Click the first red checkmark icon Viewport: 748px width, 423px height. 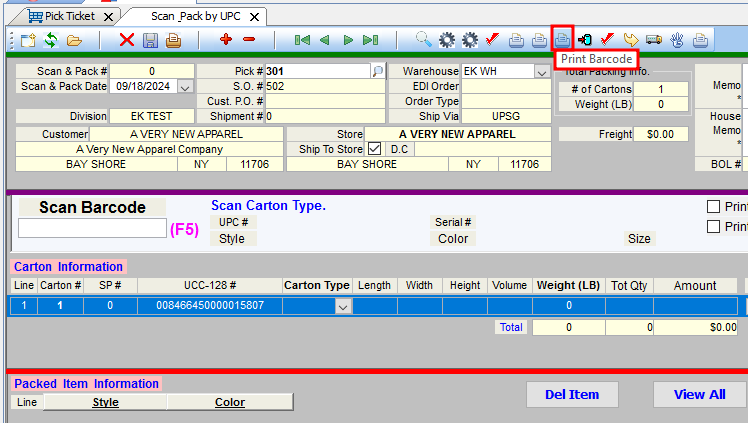click(492, 39)
